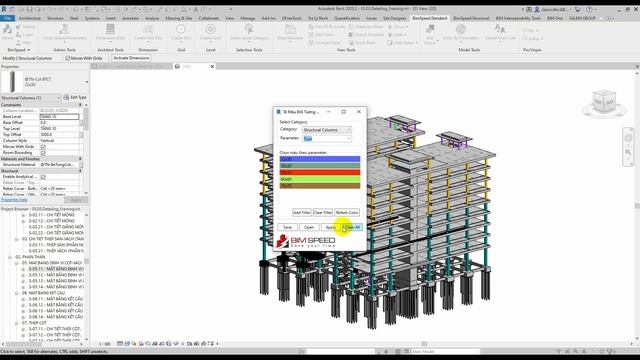
Task: Click the Base Level value field
Action: click(59, 117)
